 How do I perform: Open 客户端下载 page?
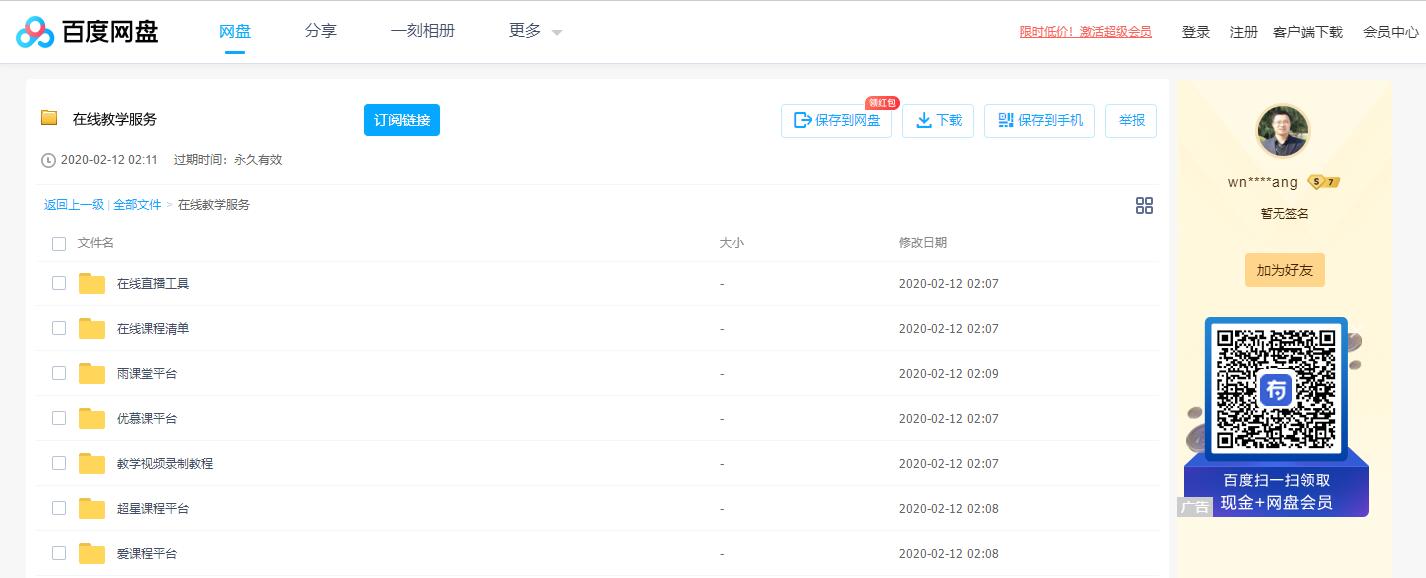click(1308, 32)
